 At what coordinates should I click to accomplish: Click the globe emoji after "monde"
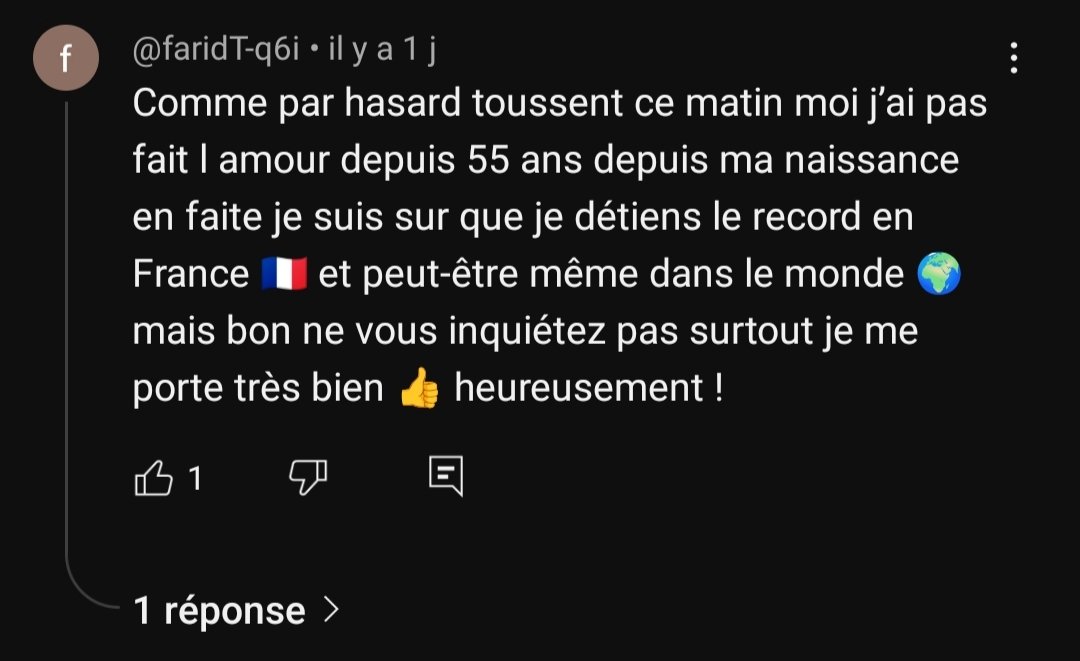tap(939, 273)
